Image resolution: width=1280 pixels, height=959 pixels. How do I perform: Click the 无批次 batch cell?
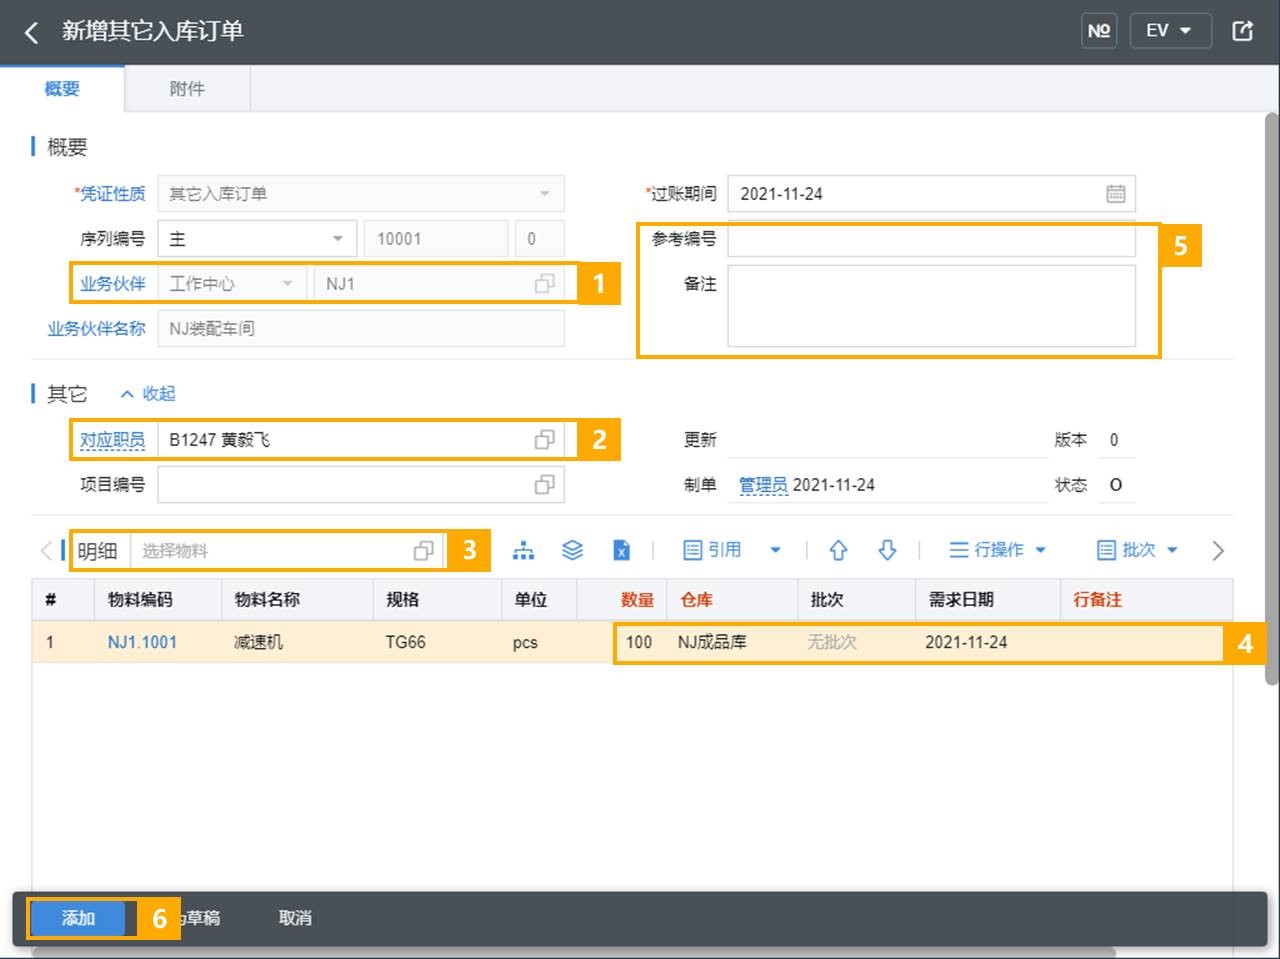click(832, 642)
